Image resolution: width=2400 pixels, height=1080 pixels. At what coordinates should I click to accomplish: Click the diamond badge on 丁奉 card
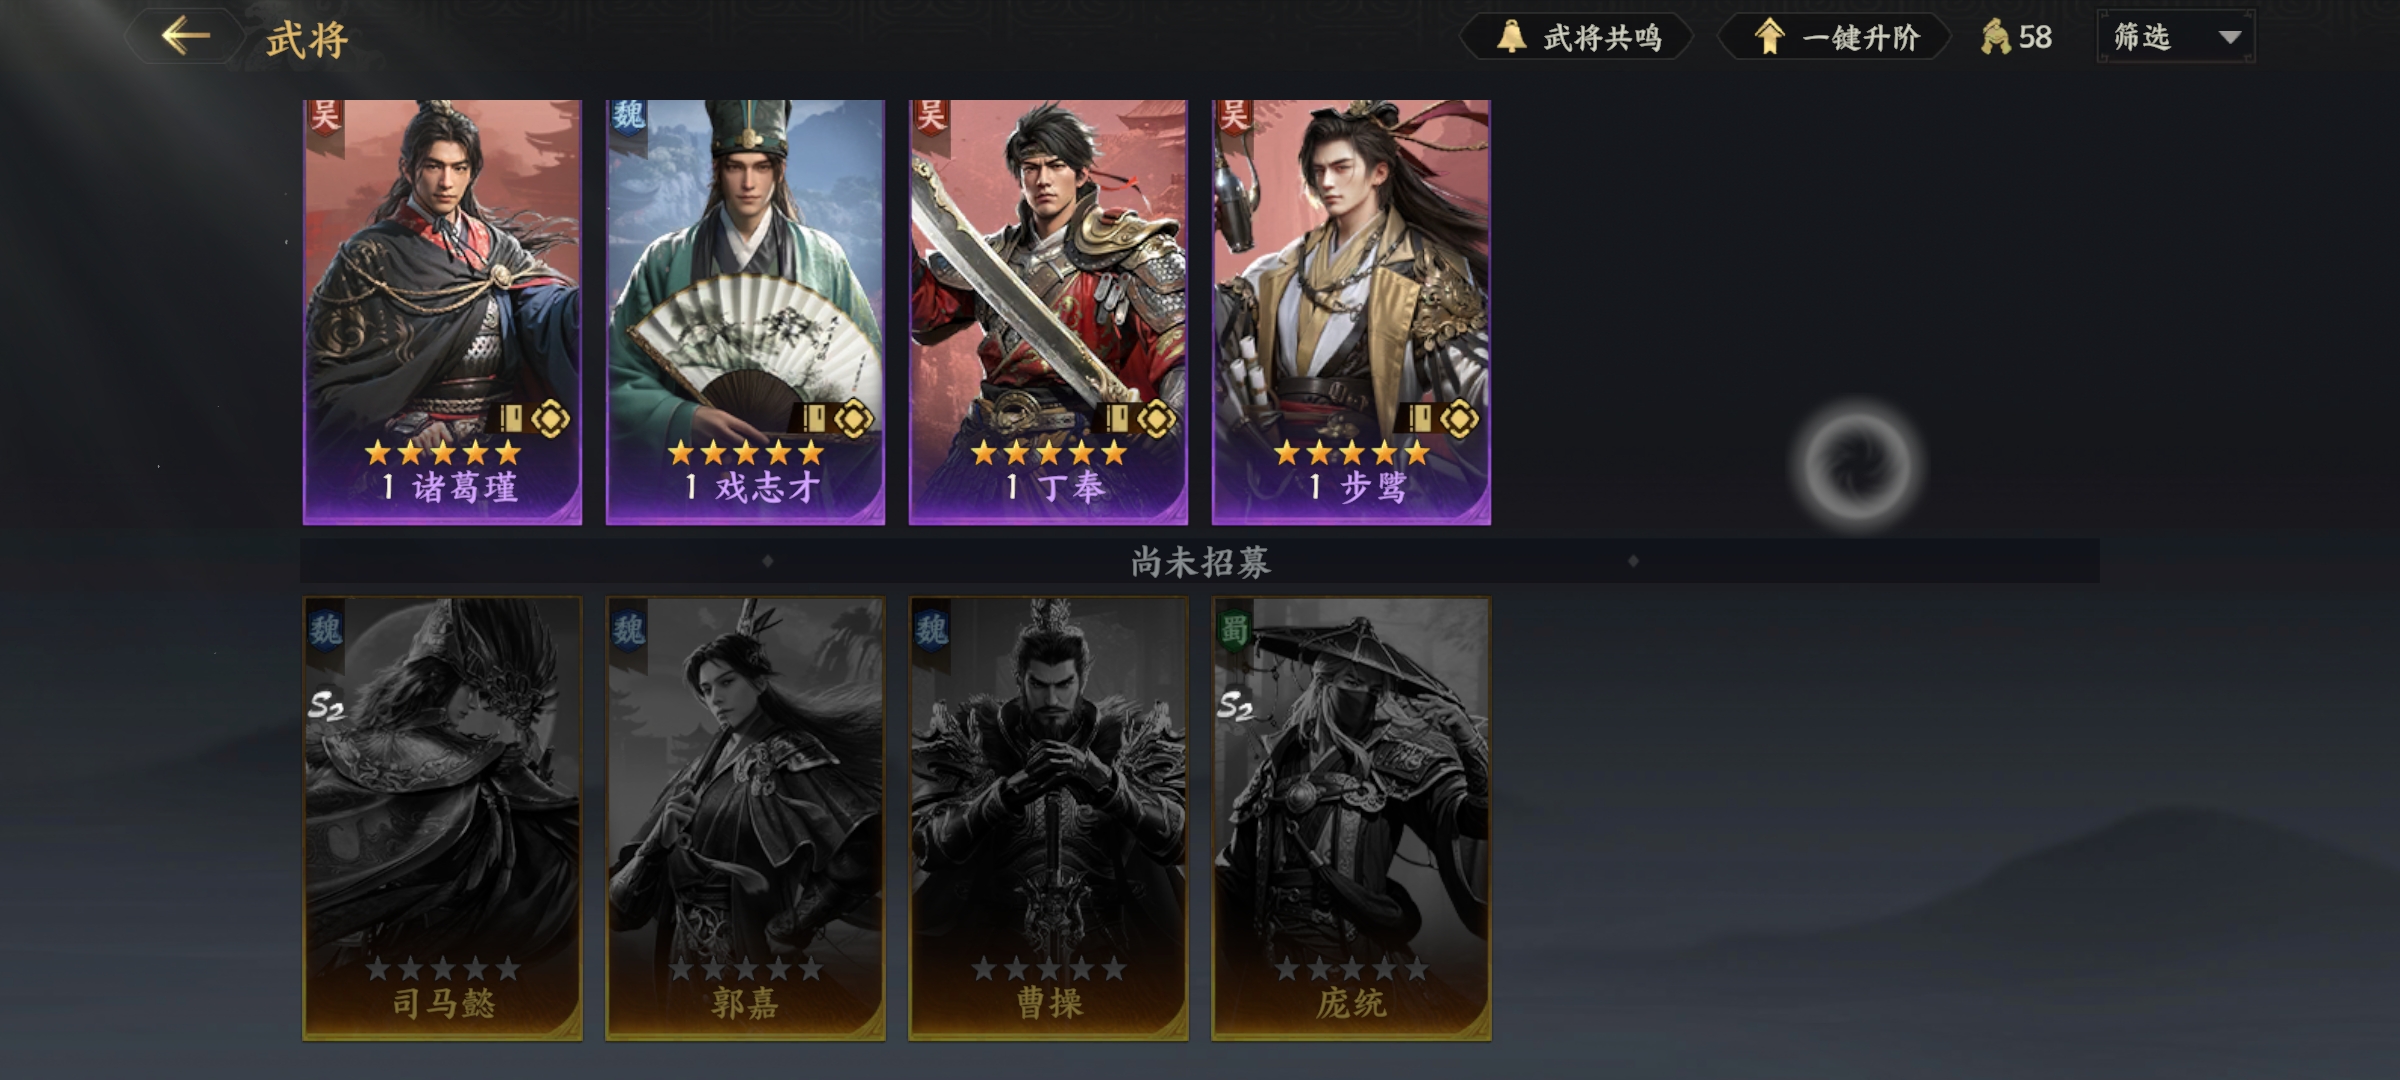[1157, 418]
